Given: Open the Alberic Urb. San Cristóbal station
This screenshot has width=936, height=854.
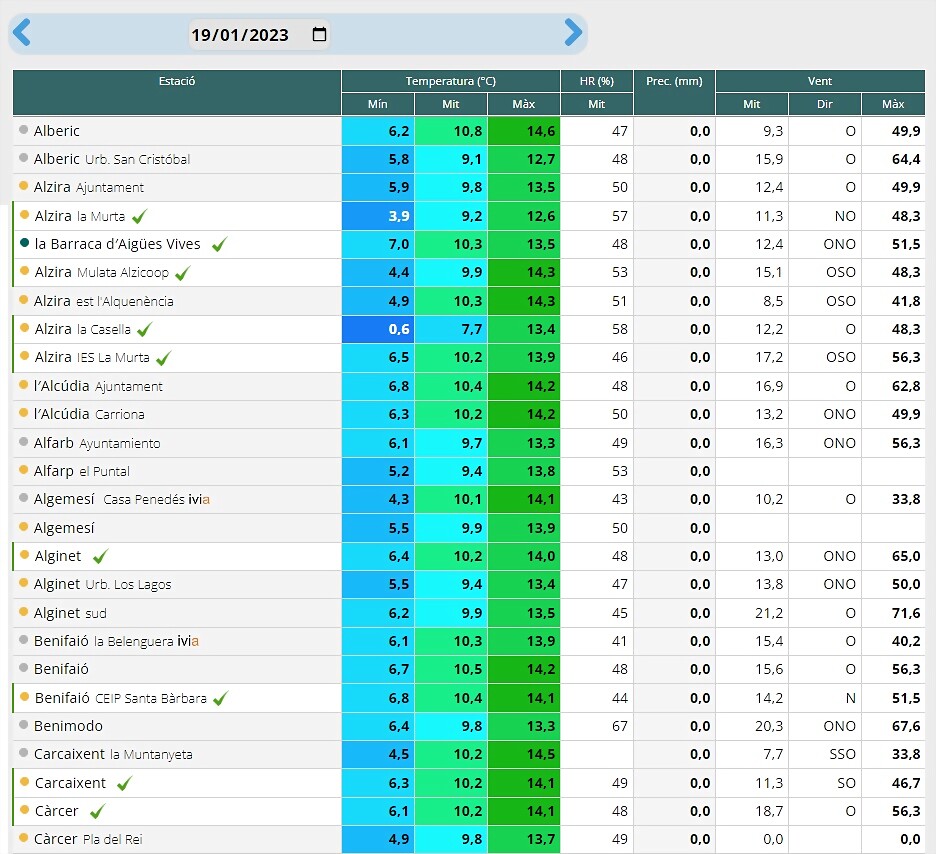Looking at the screenshot, I should 112,159.
